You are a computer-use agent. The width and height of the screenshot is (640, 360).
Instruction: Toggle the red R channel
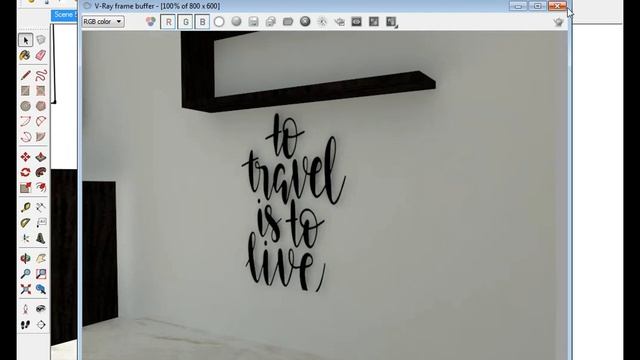click(x=168, y=22)
